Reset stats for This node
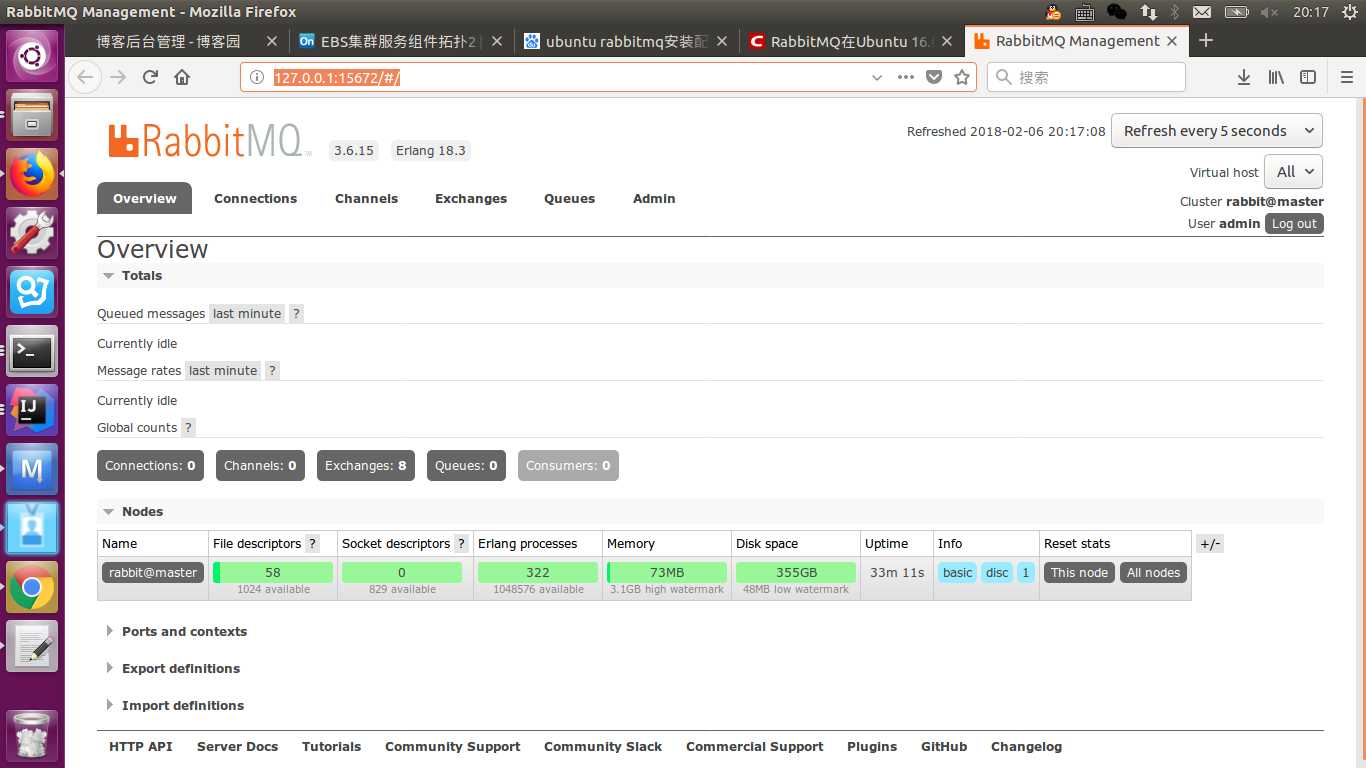The width and height of the screenshot is (1366, 768). 1079,573
